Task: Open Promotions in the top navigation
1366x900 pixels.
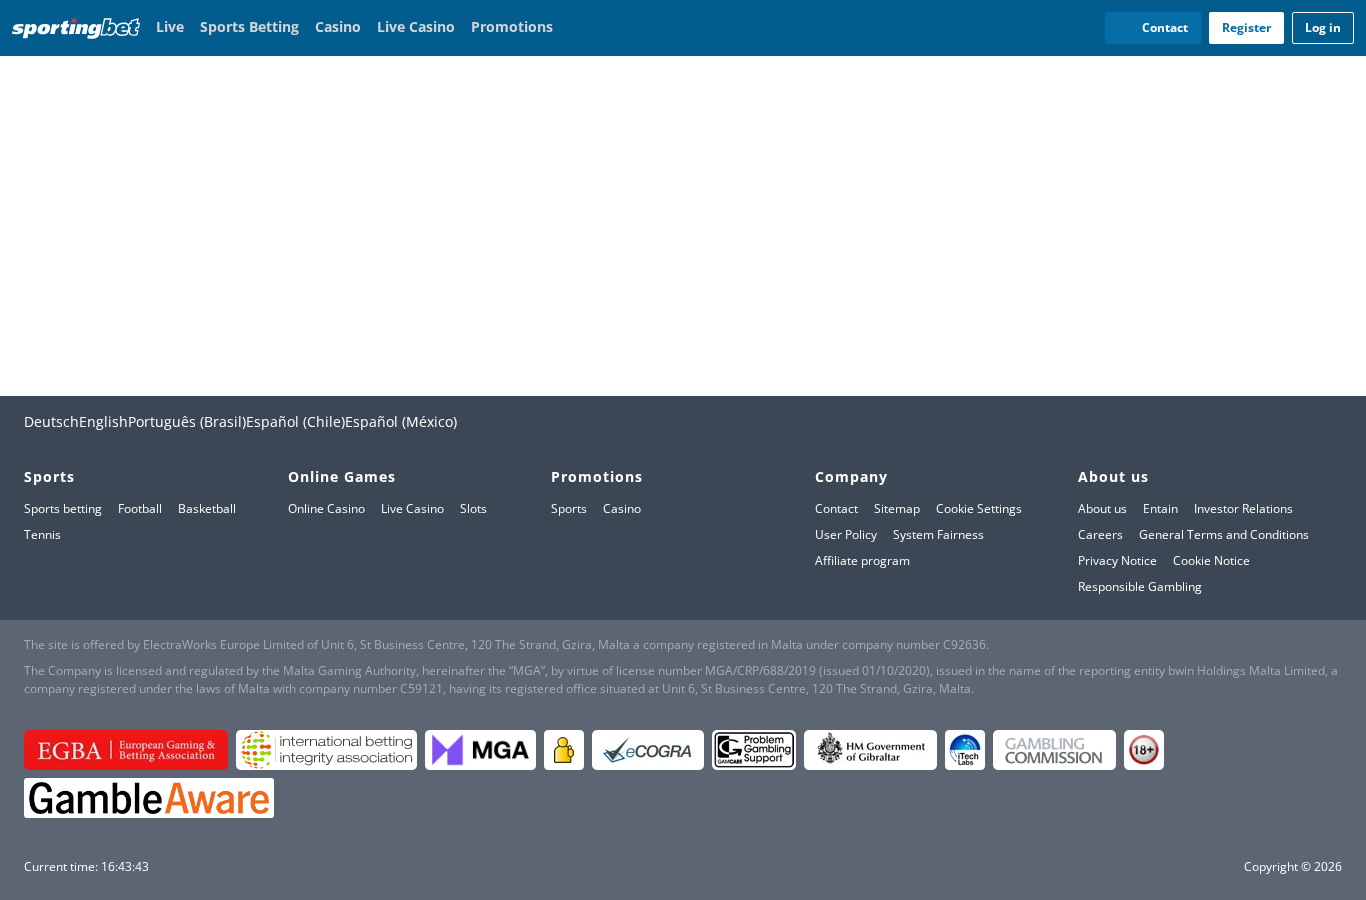Action: (x=512, y=27)
